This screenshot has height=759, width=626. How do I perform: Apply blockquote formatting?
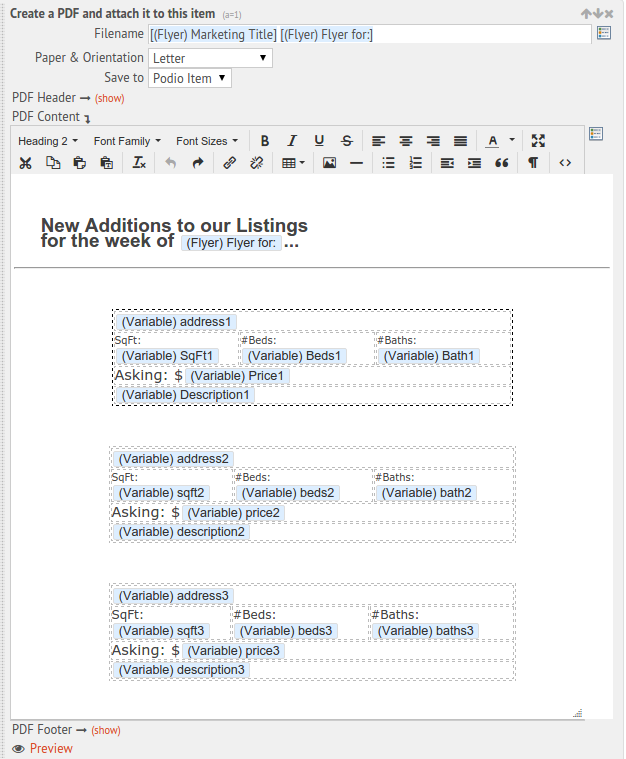[x=502, y=163]
